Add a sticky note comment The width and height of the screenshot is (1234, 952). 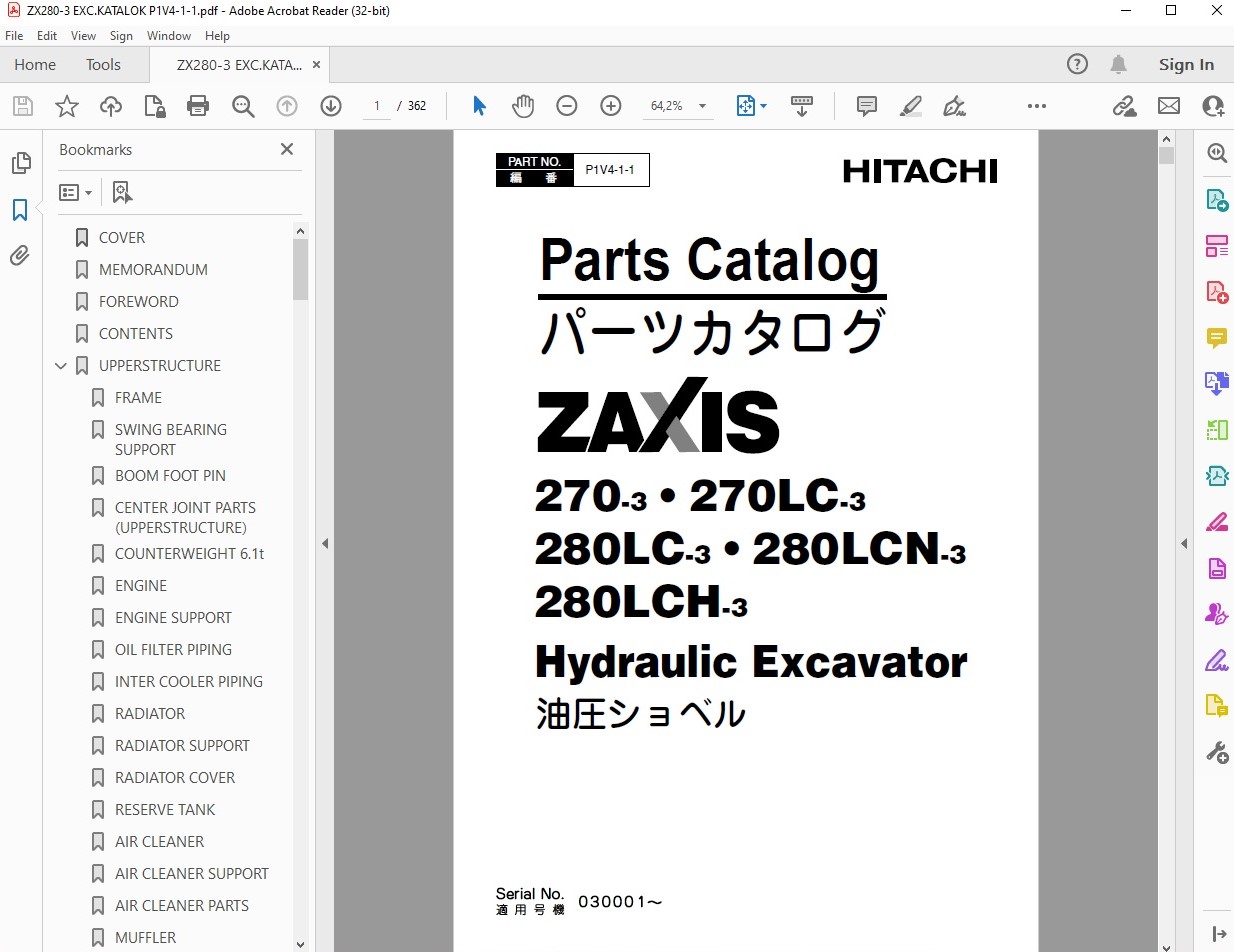tap(867, 106)
